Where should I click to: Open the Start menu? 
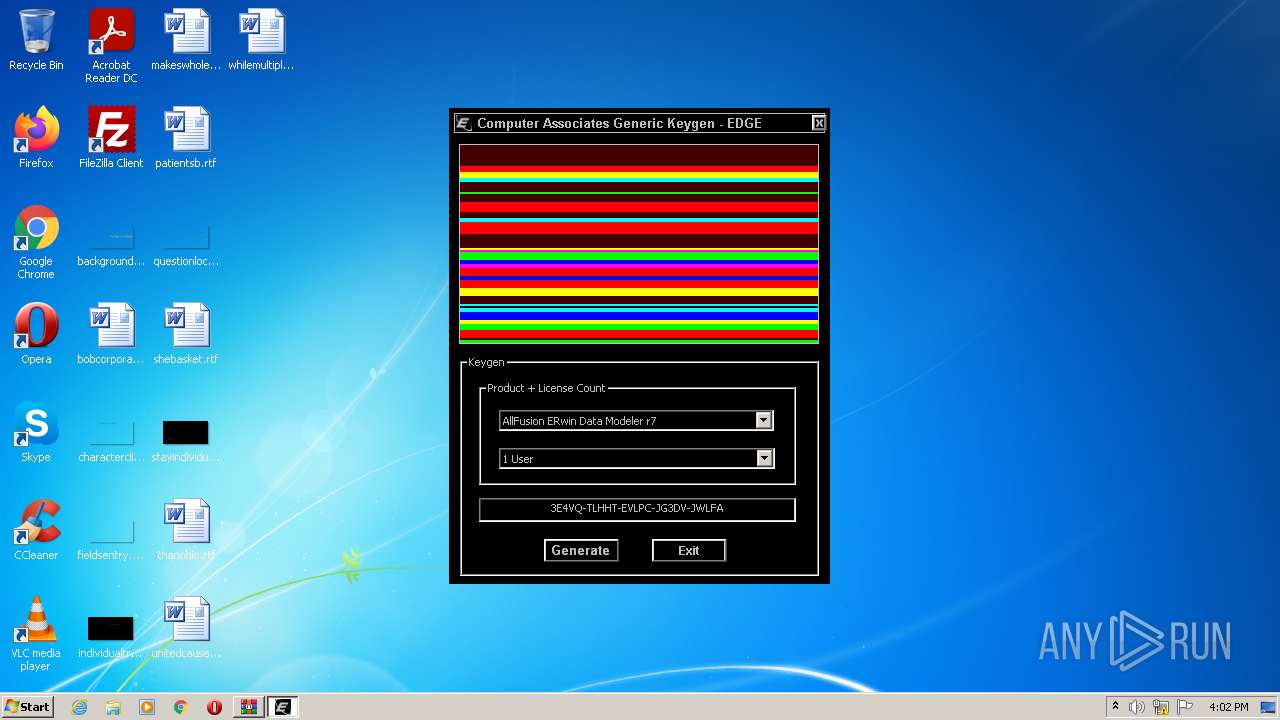[x=28, y=707]
